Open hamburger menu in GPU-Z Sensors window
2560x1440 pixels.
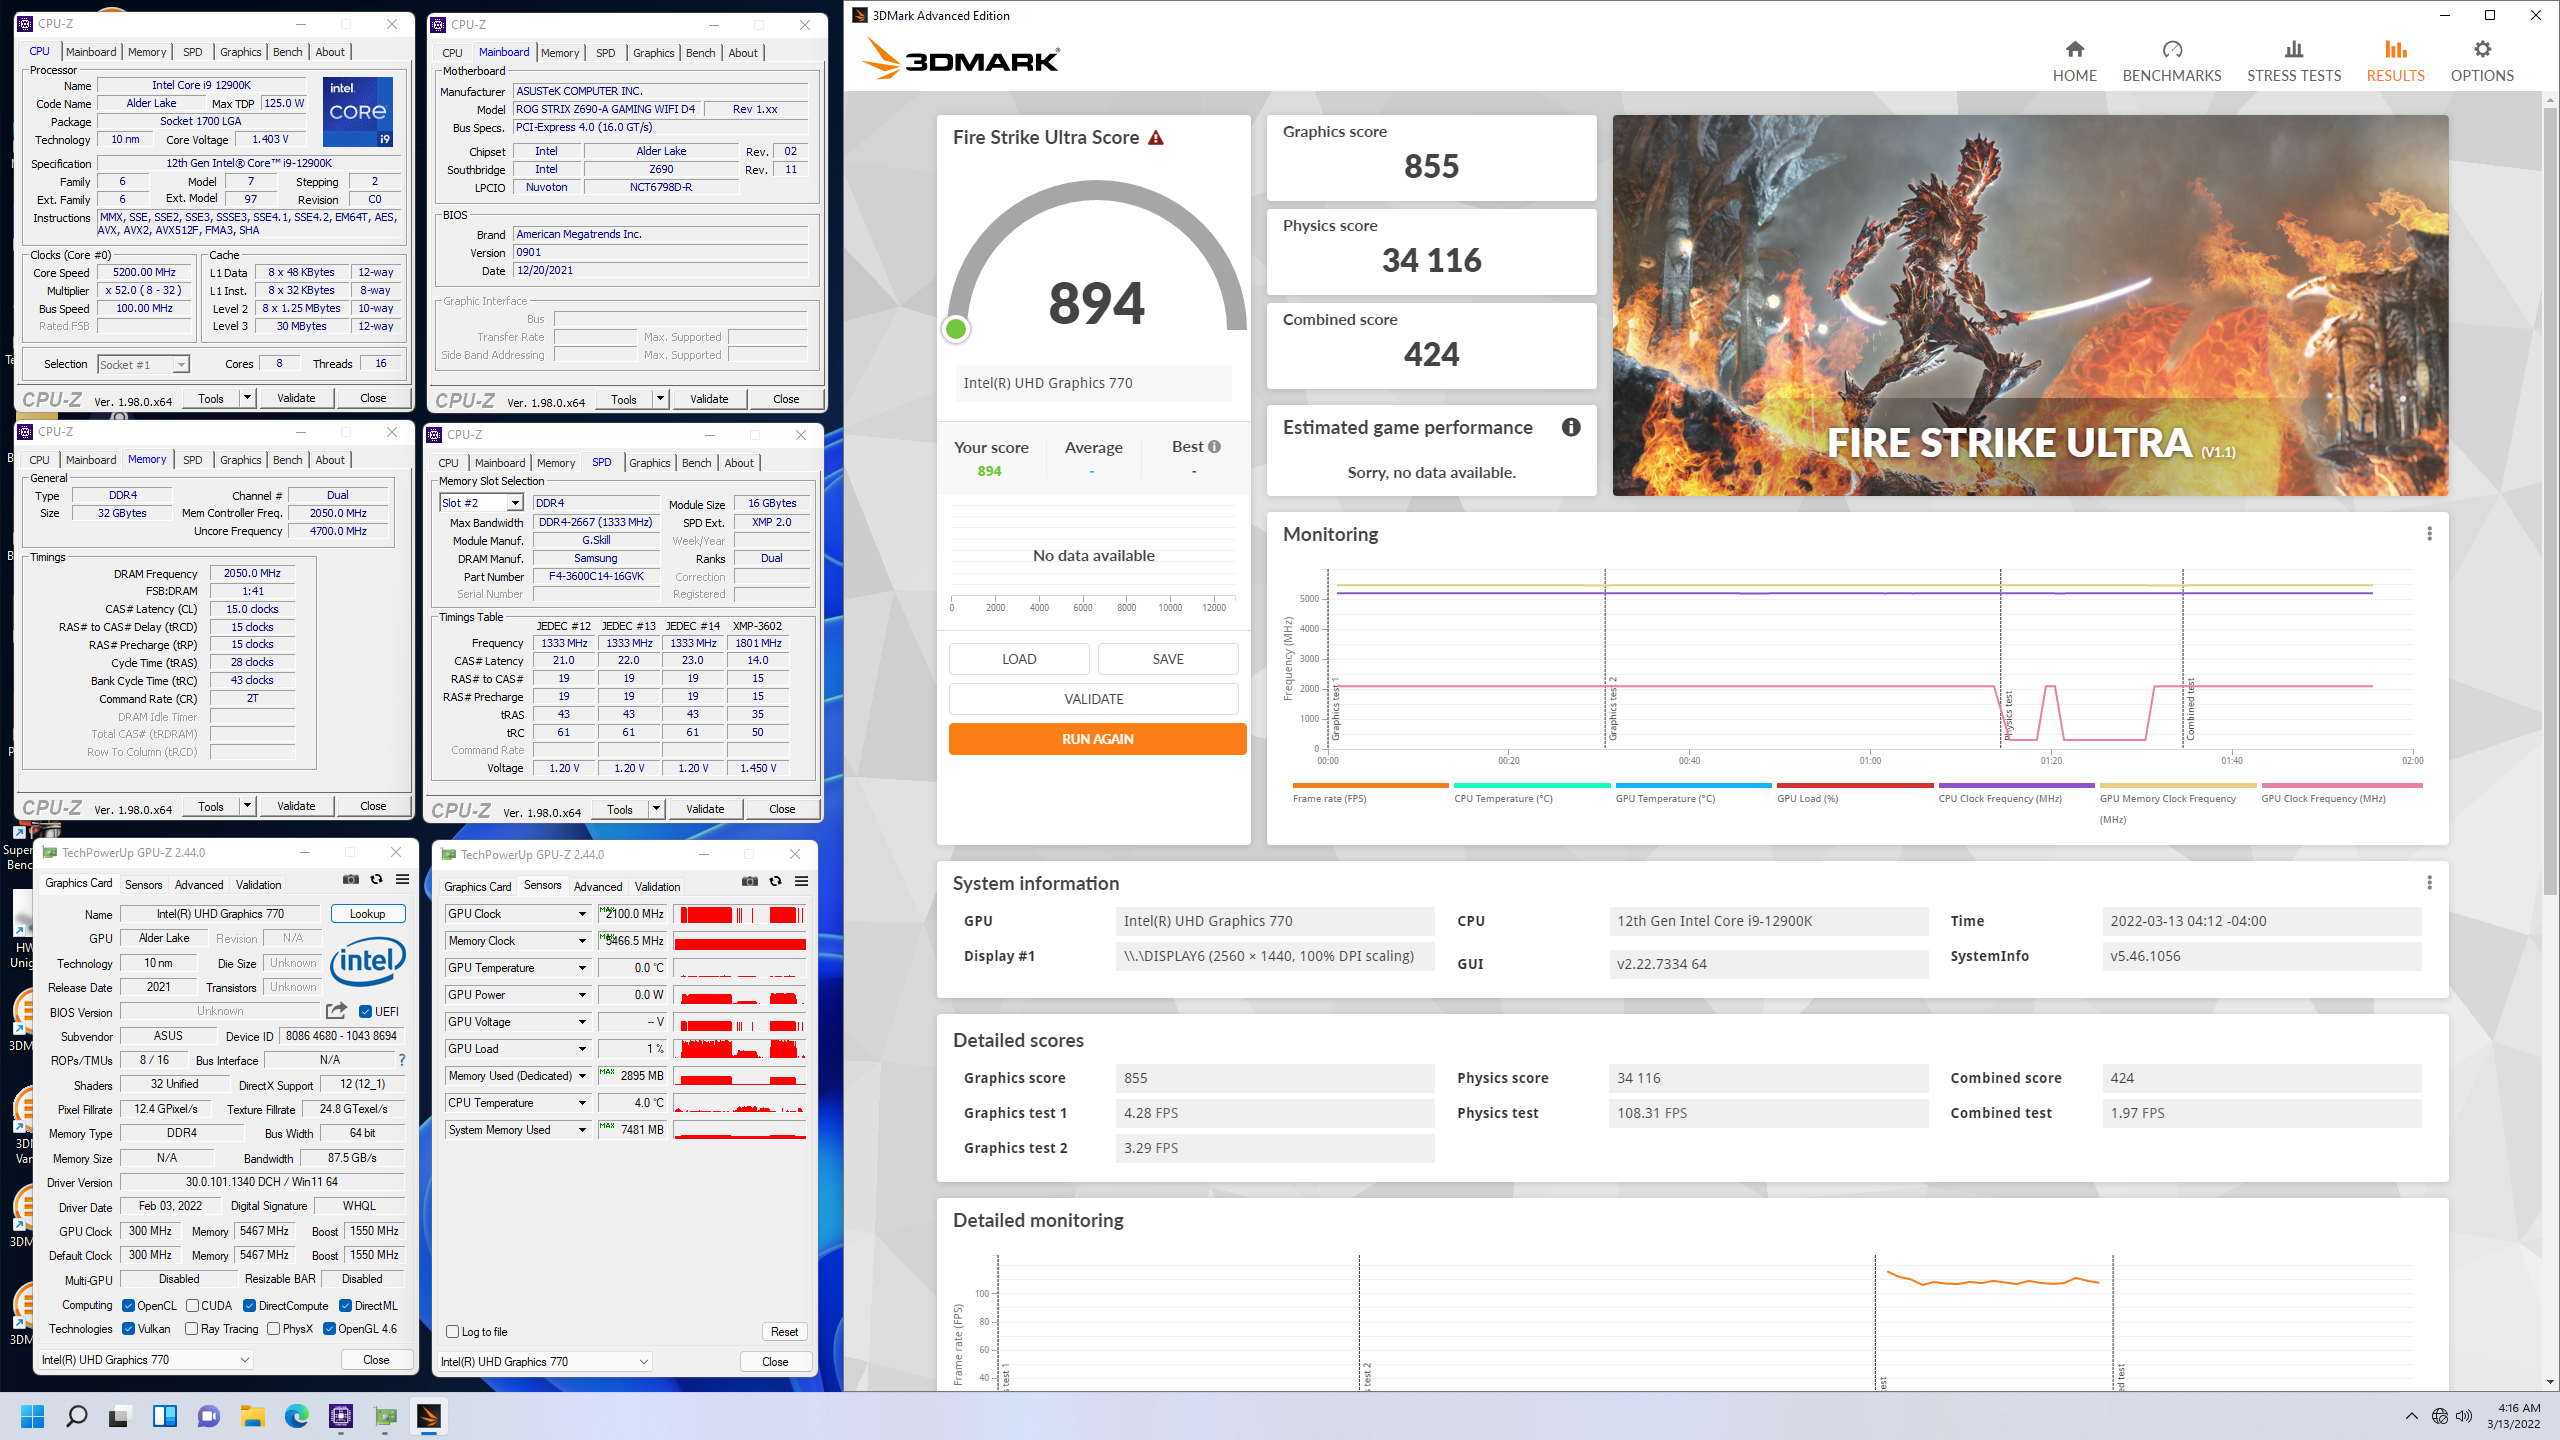click(801, 882)
